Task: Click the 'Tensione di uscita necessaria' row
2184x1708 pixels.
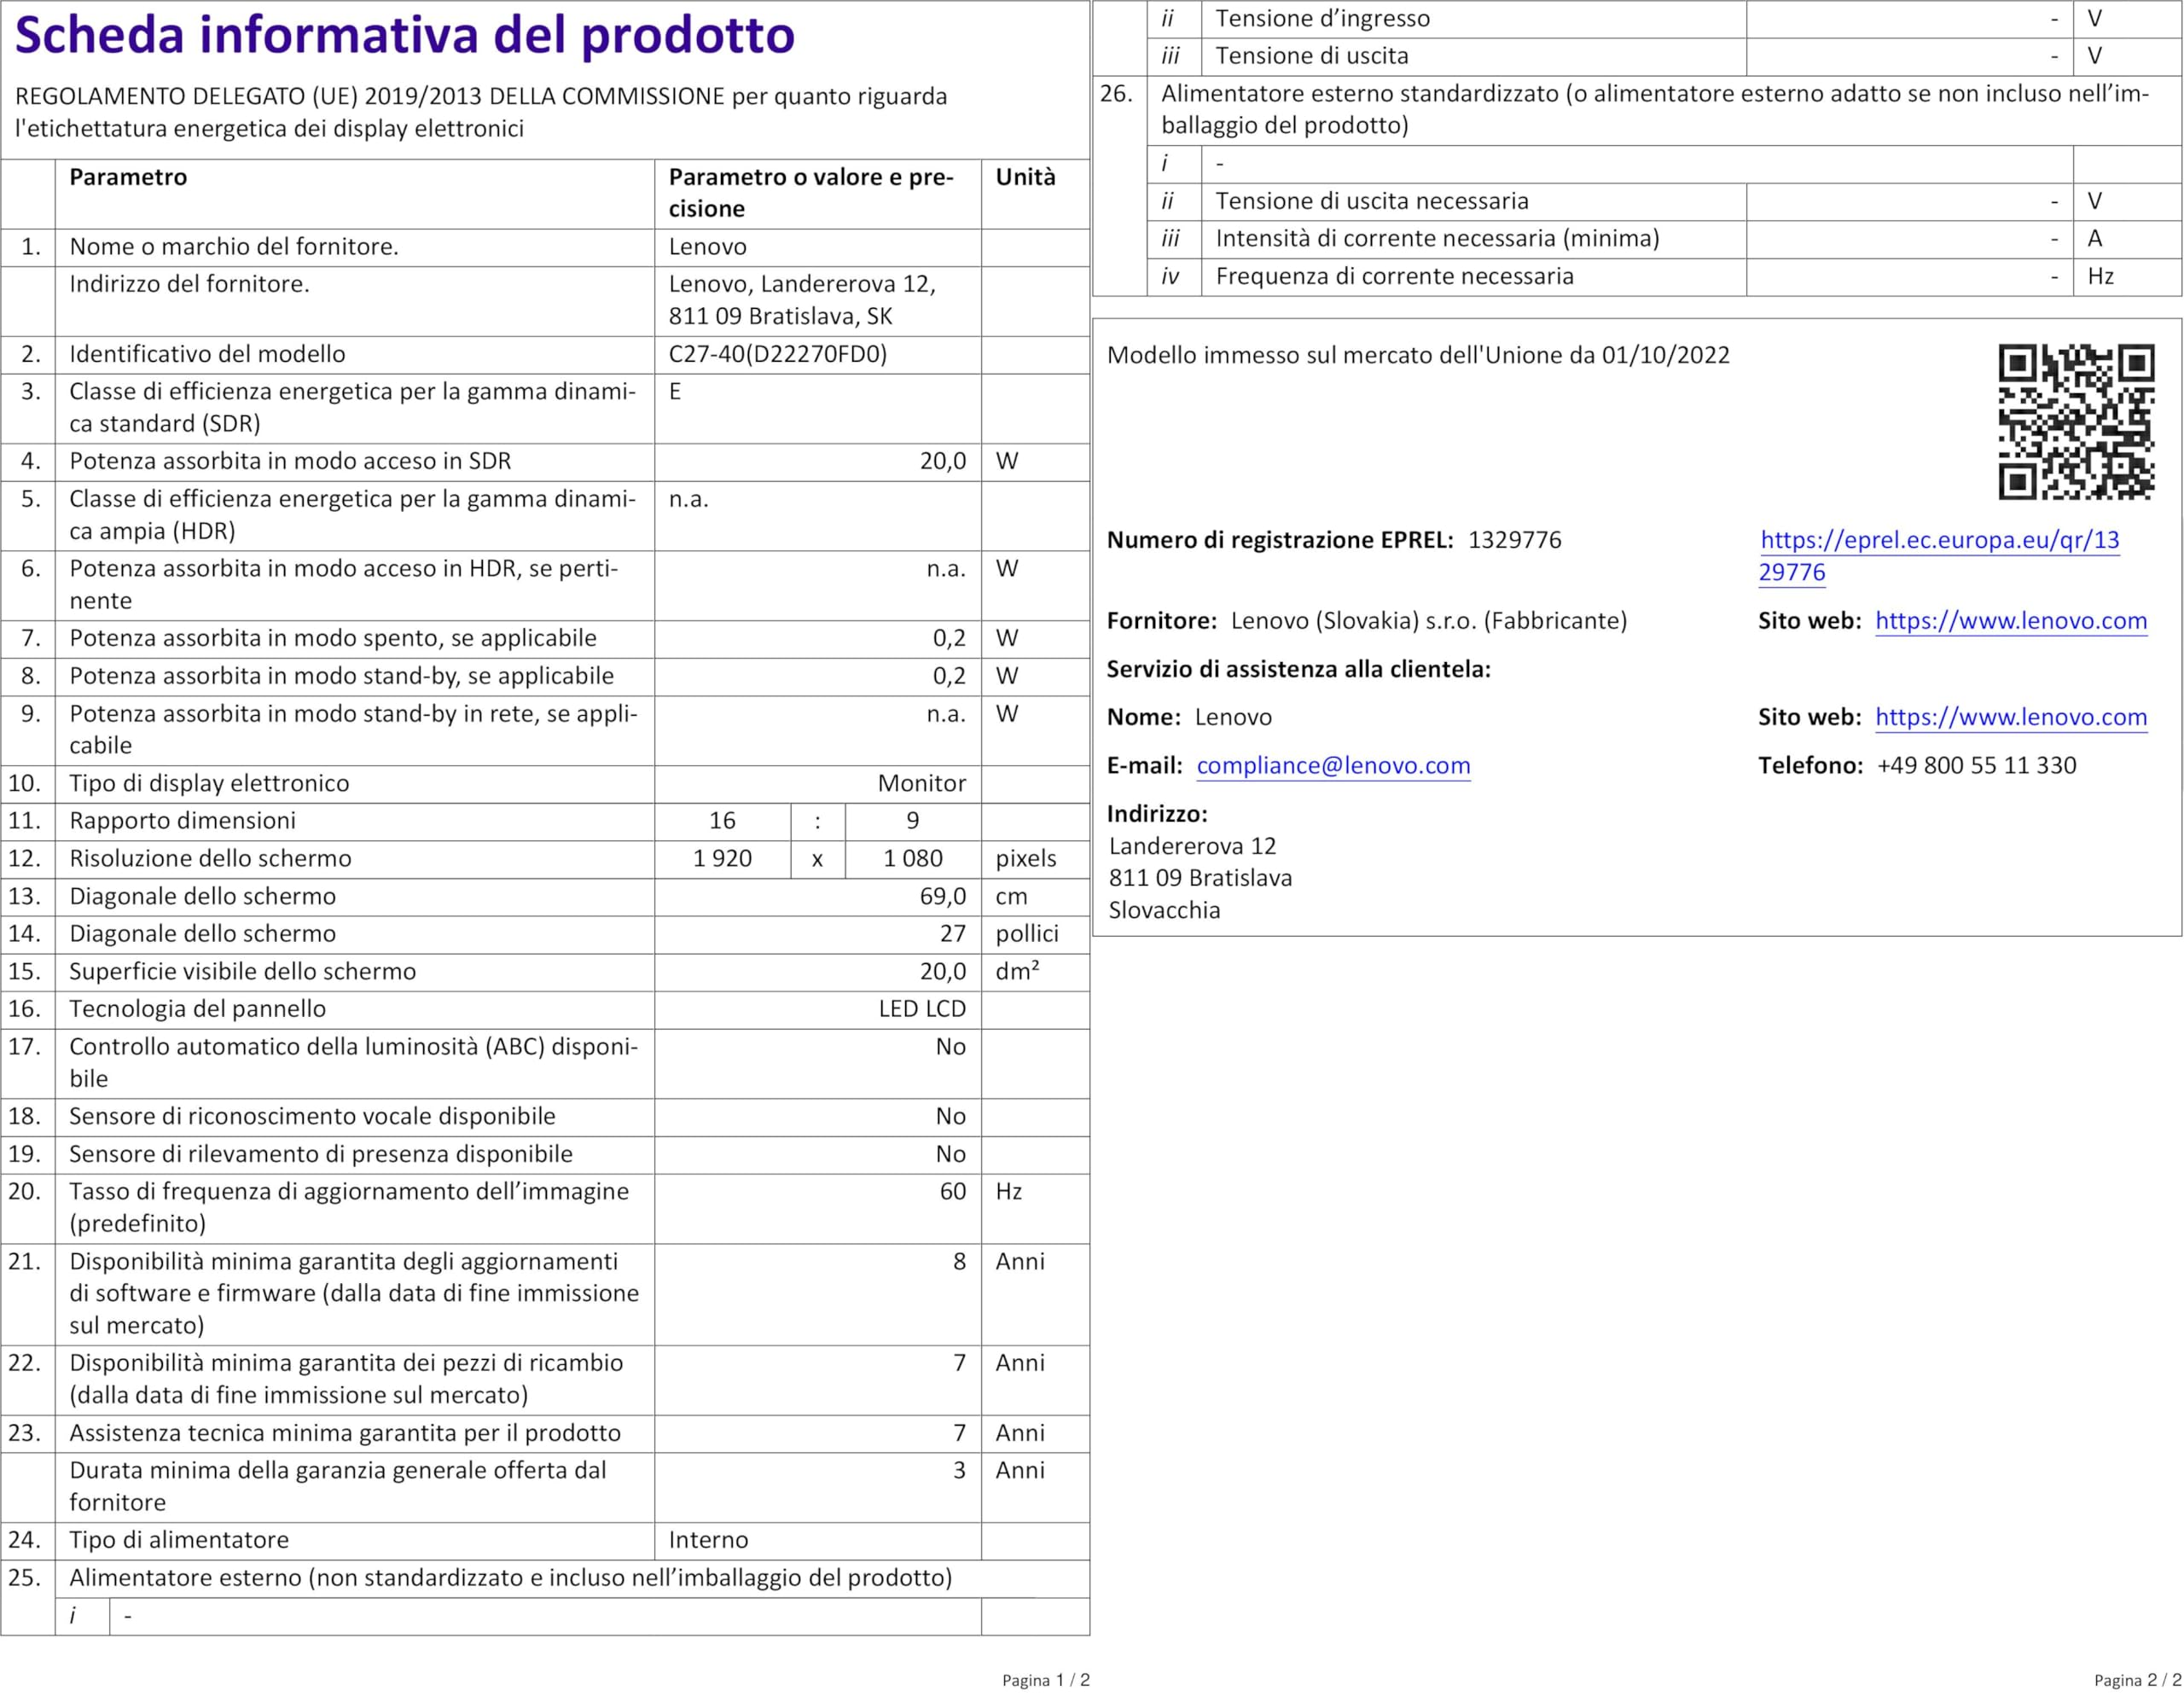Action: pyautogui.click(x=1371, y=201)
